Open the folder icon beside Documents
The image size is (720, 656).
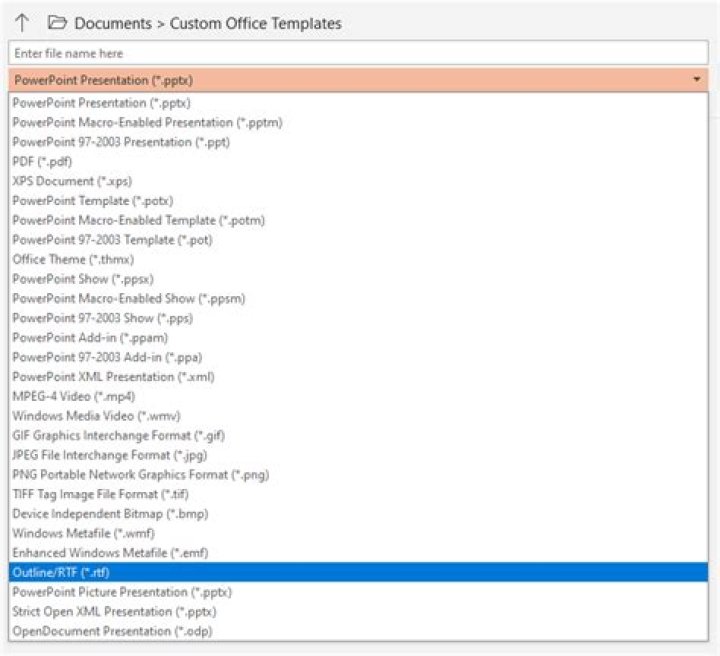pyautogui.click(x=57, y=22)
